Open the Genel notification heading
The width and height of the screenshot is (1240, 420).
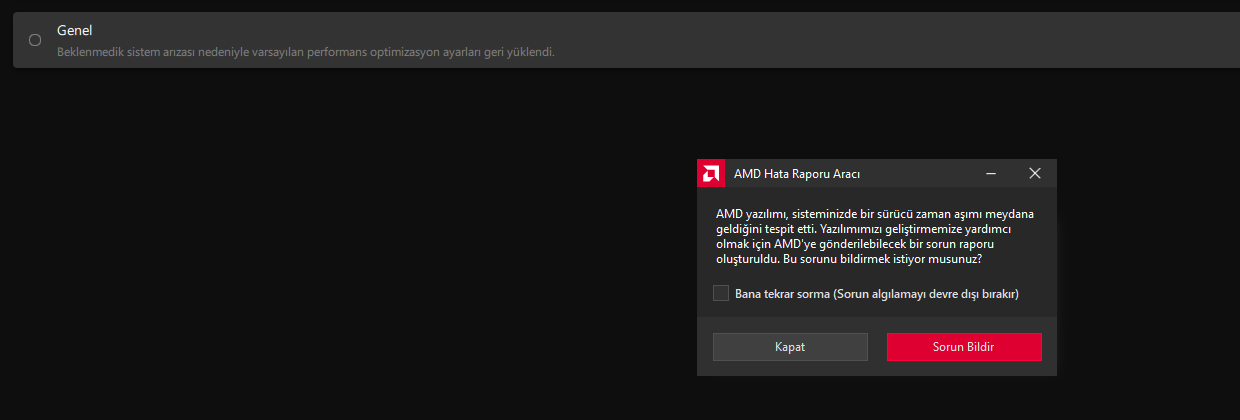tap(75, 31)
